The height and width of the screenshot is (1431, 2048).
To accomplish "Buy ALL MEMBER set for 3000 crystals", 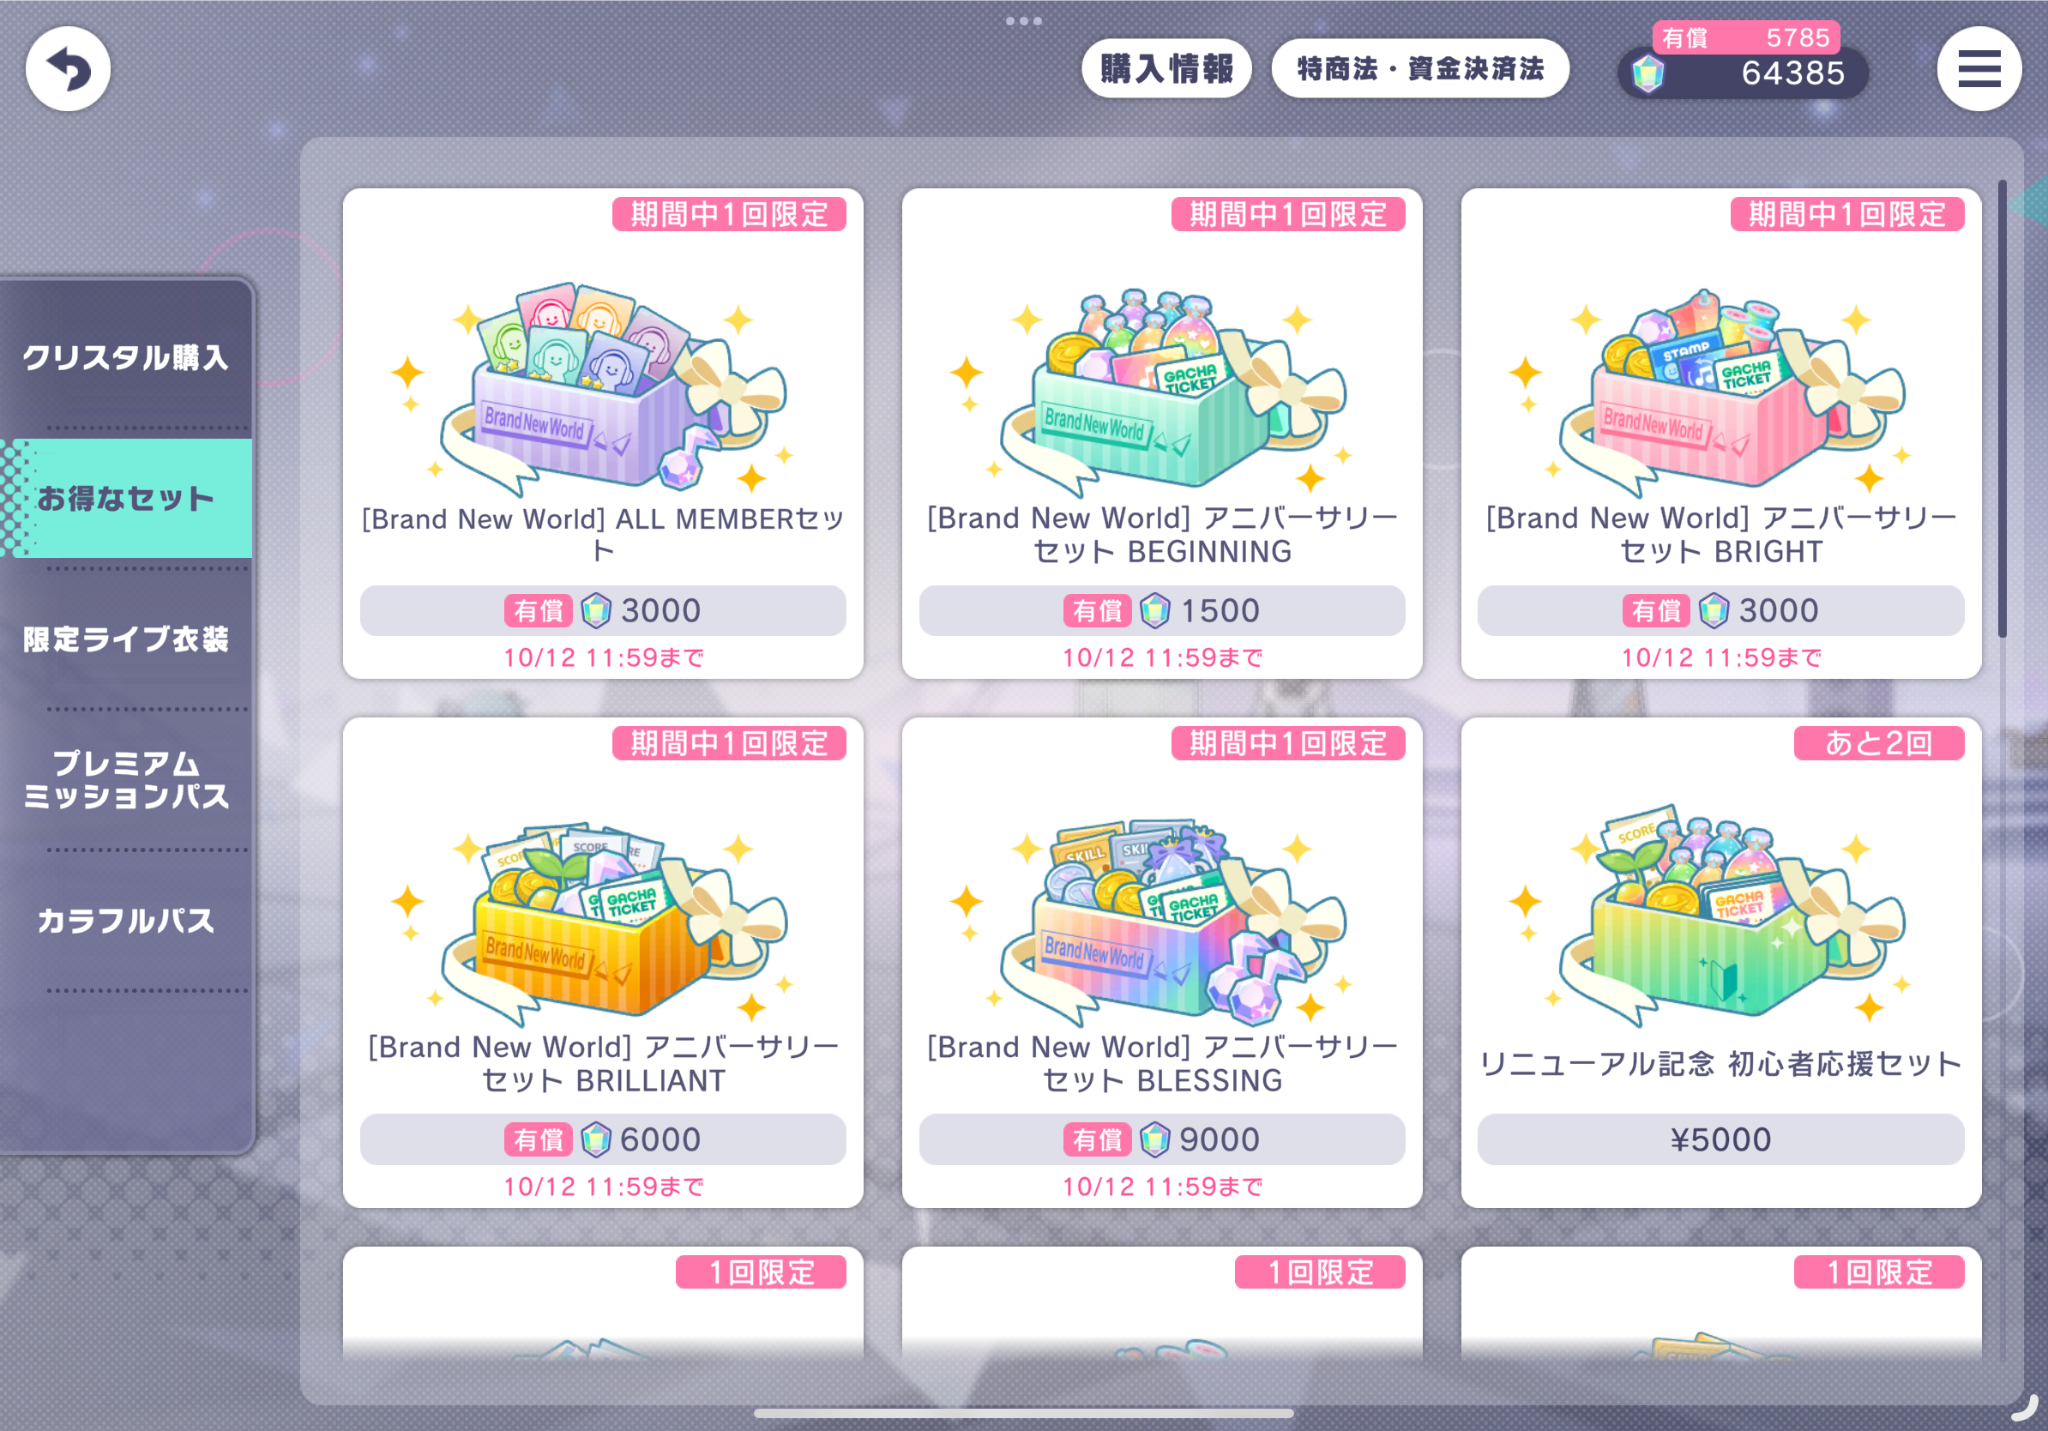I will [602, 610].
